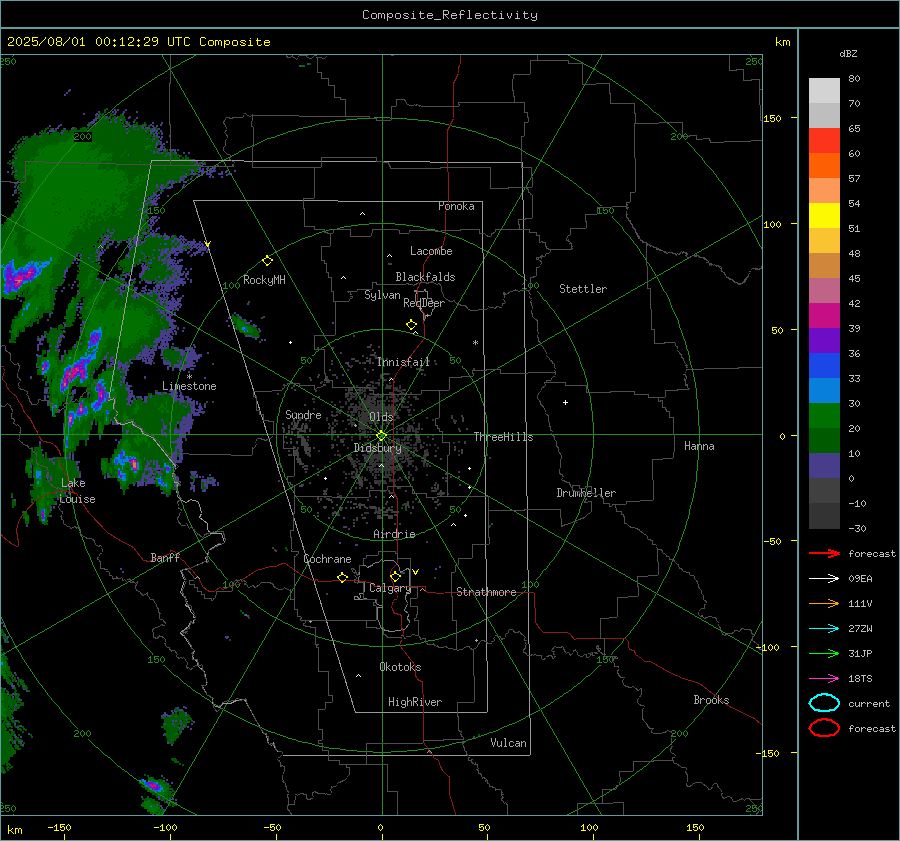
Task: Click the Stettler city label
Action: pyautogui.click(x=583, y=289)
